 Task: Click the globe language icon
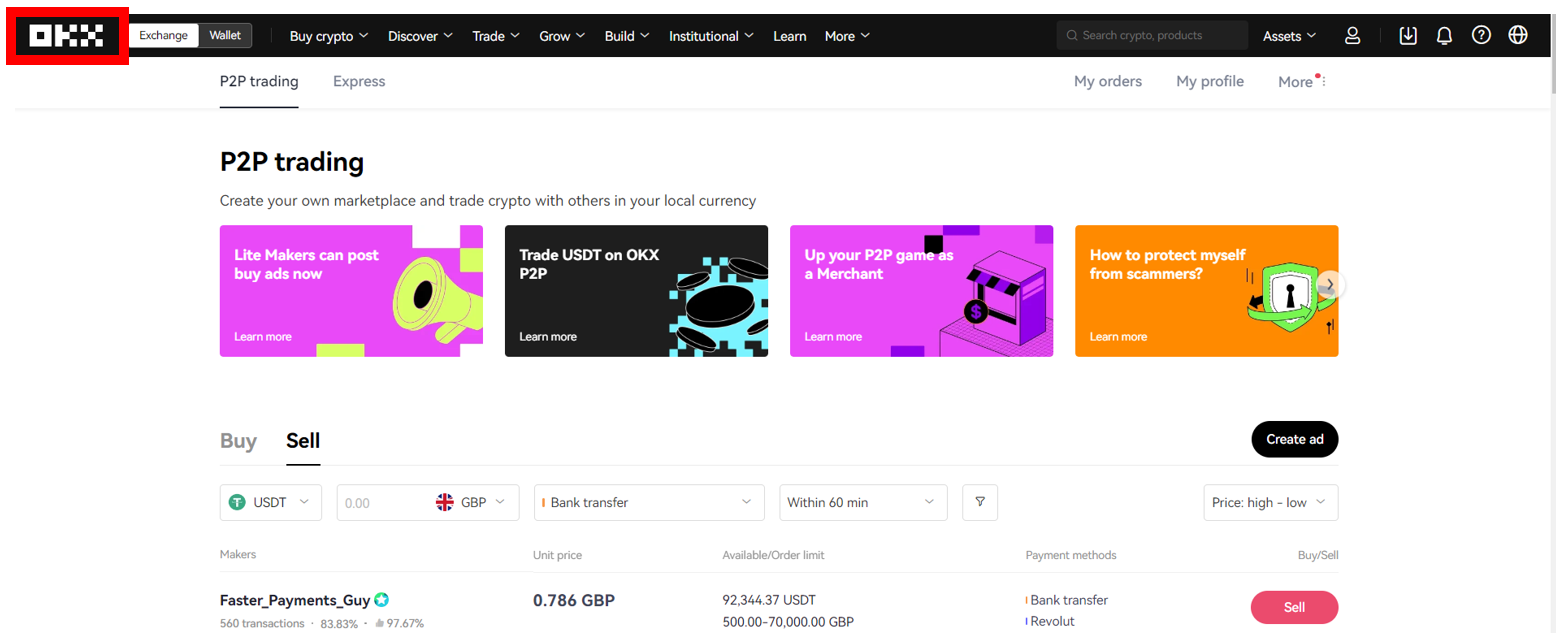click(1518, 35)
